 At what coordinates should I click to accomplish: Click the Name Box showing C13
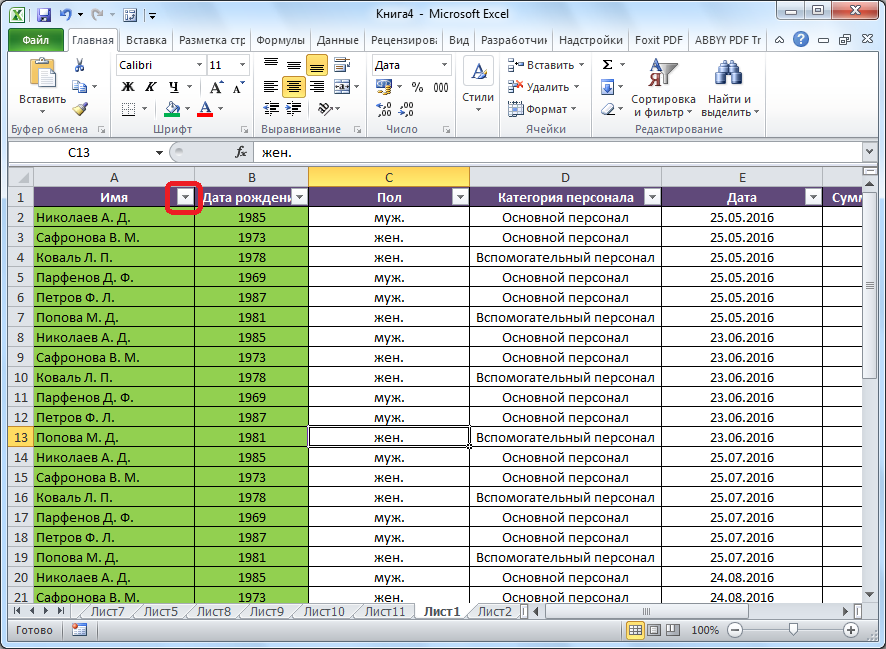point(80,153)
